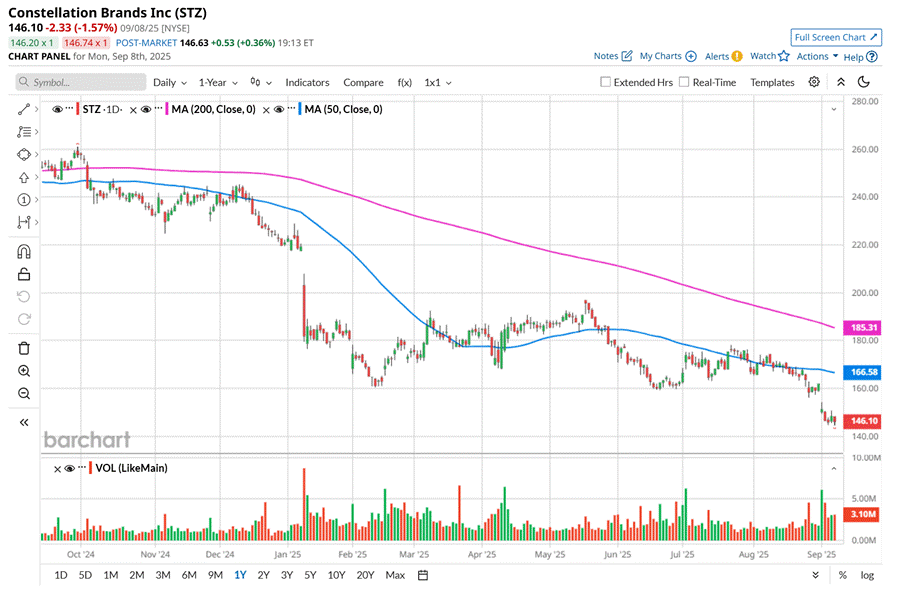The width and height of the screenshot is (902, 591).
Task: Open the Daily frequency dropdown
Action: pyautogui.click(x=170, y=82)
